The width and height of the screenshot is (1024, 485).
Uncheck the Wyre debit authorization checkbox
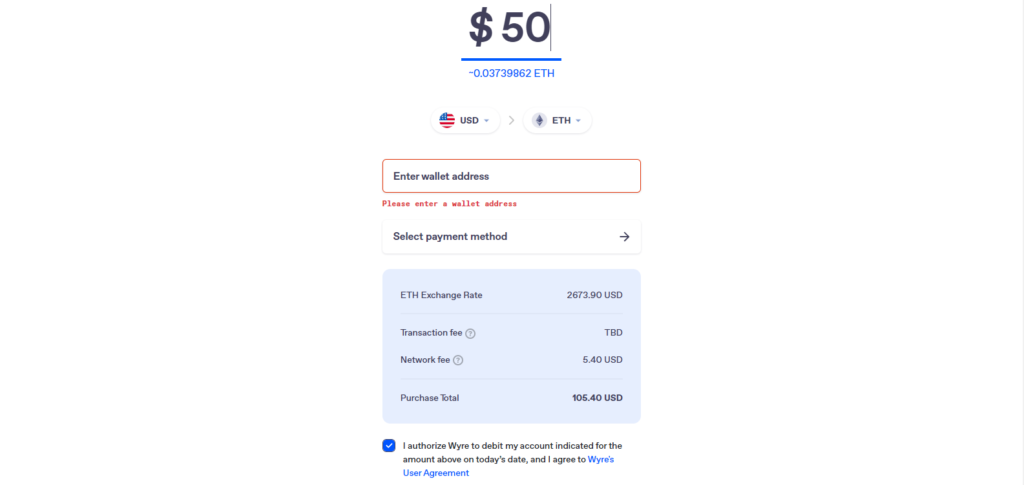(389, 446)
